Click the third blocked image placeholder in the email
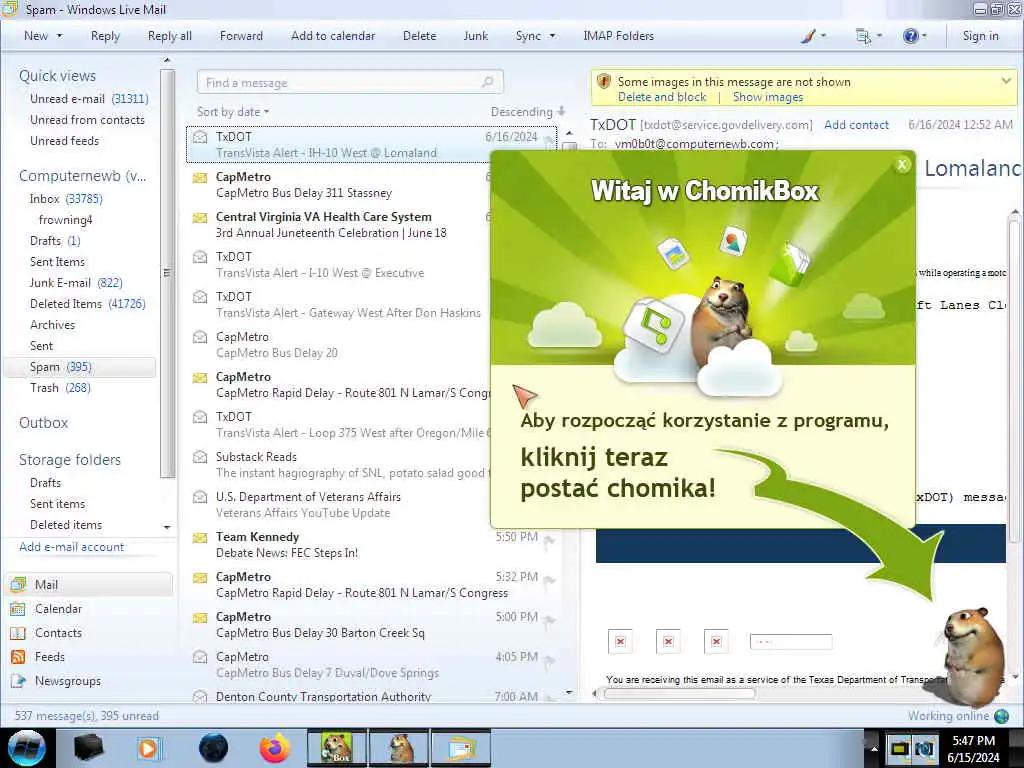1024x768 pixels. [x=716, y=641]
